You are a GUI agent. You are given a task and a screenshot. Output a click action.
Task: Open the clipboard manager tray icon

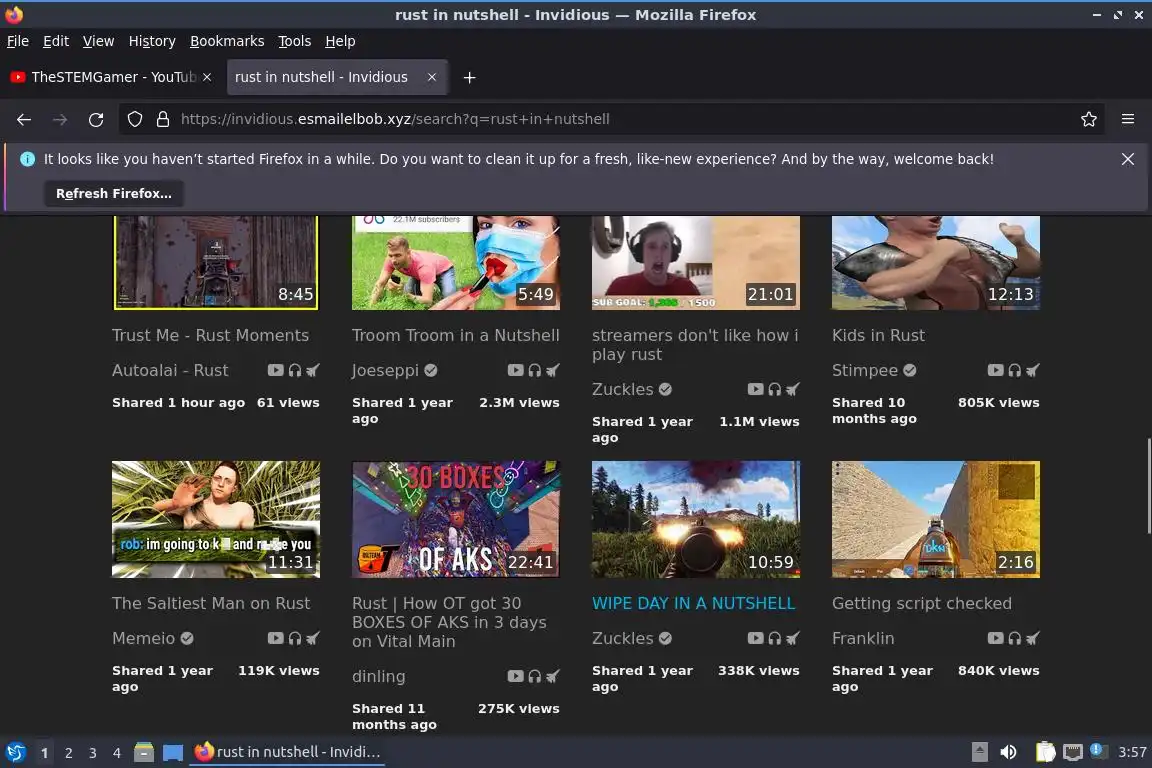click(1045, 752)
